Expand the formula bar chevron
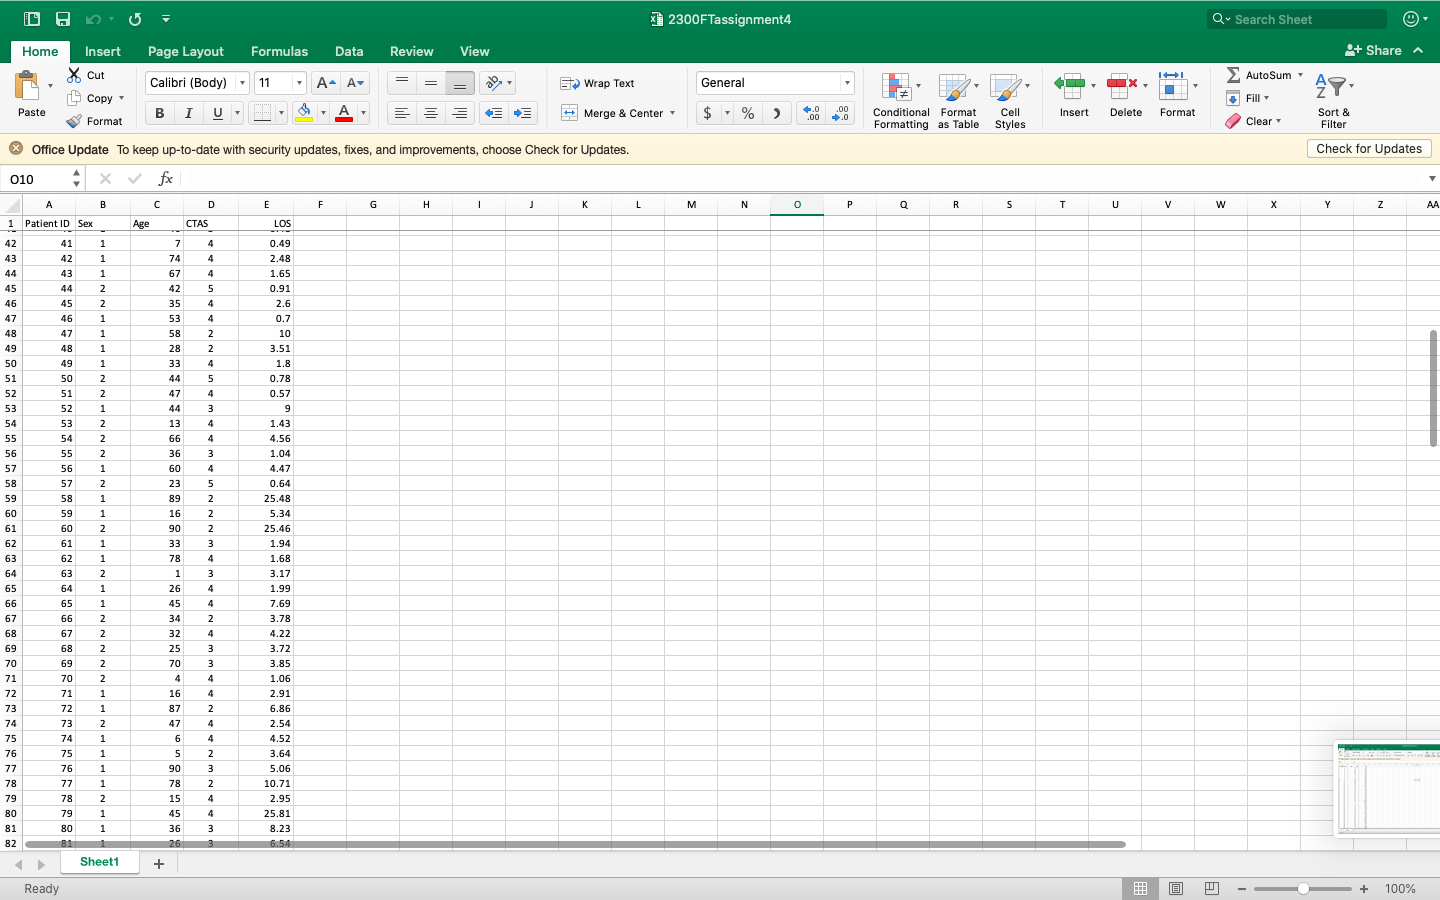Viewport: 1440px width, 900px height. tap(1432, 179)
